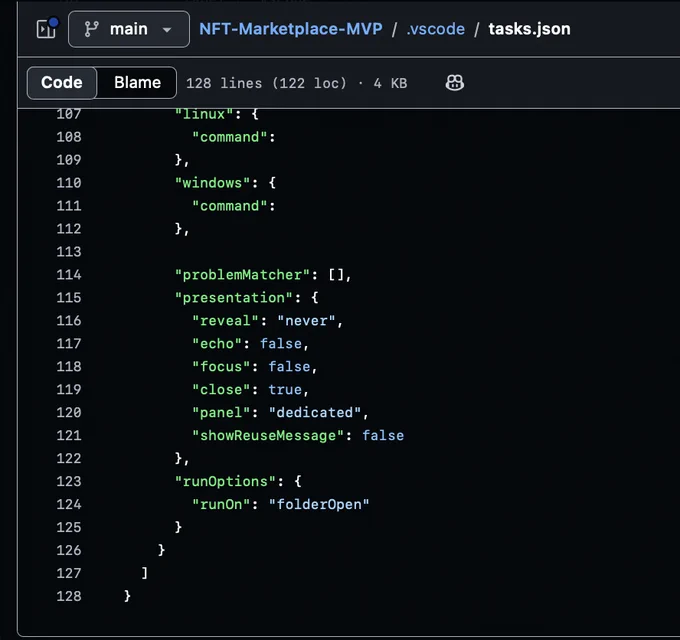Click the "folderOpen" value on line 124
This screenshot has height=640, width=680.
coord(319,504)
